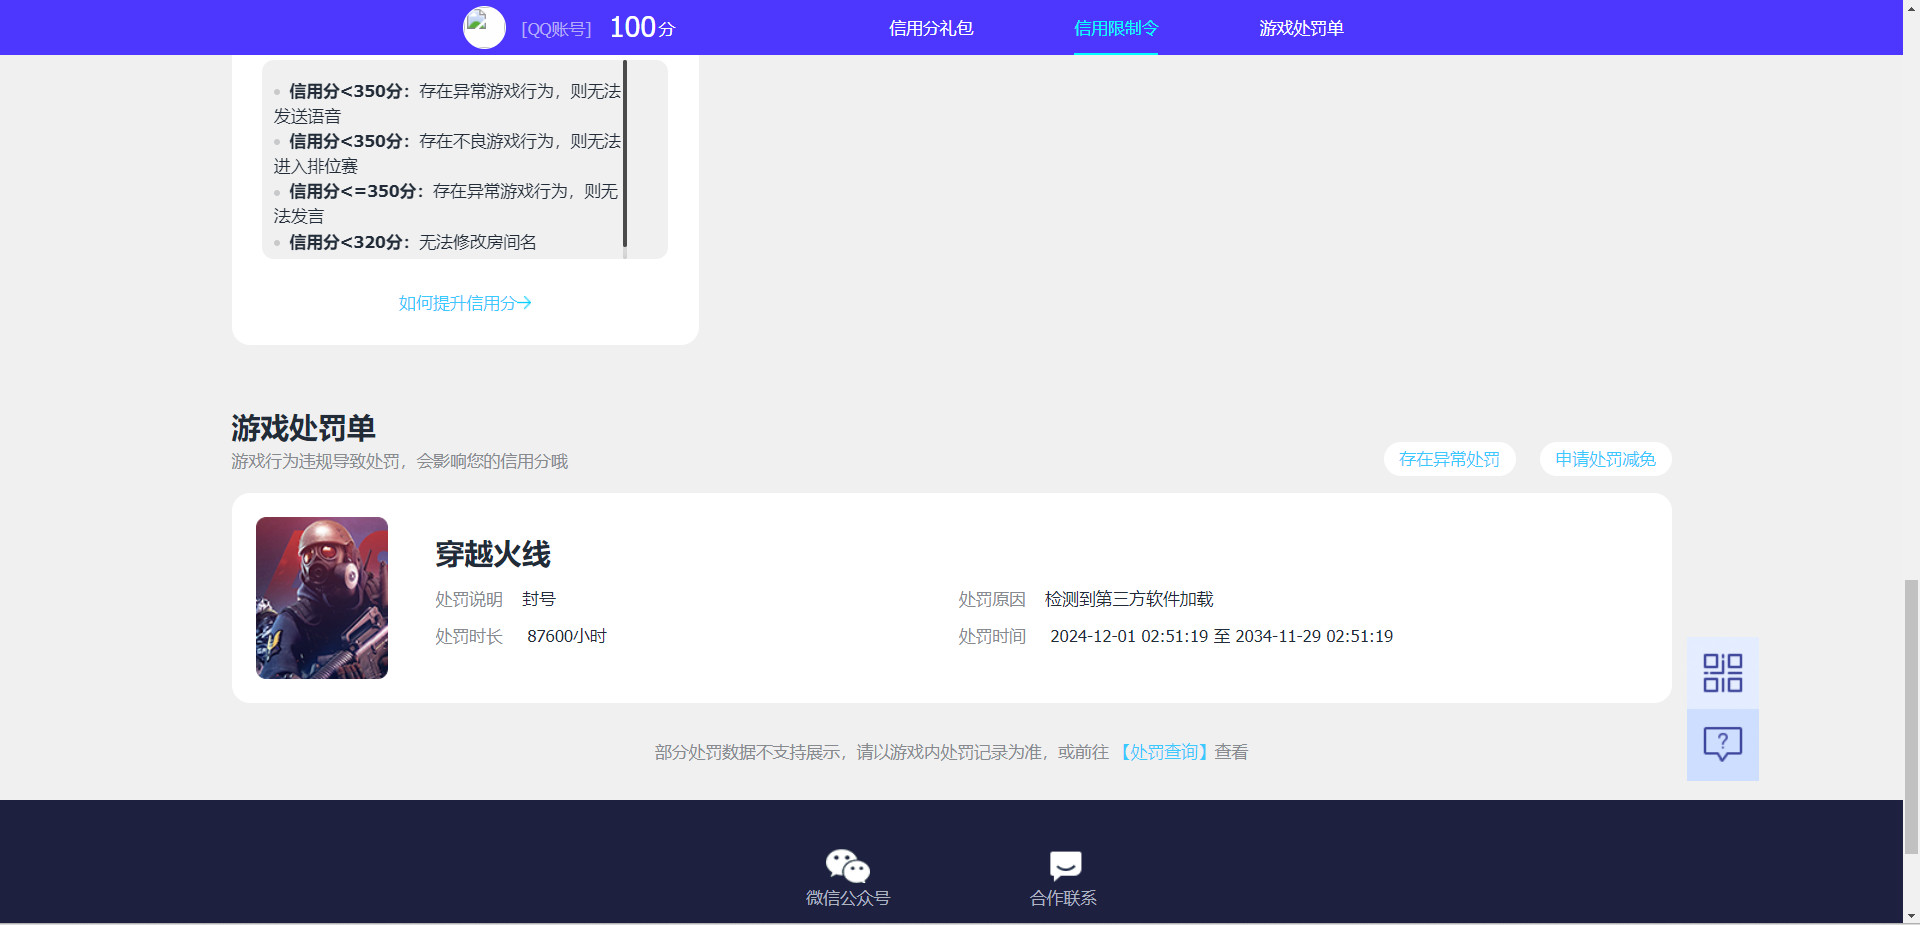The width and height of the screenshot is (1920, 925).
Task: Click the punishment time range 2024-12-01 text
Action: click(1221, 636)
